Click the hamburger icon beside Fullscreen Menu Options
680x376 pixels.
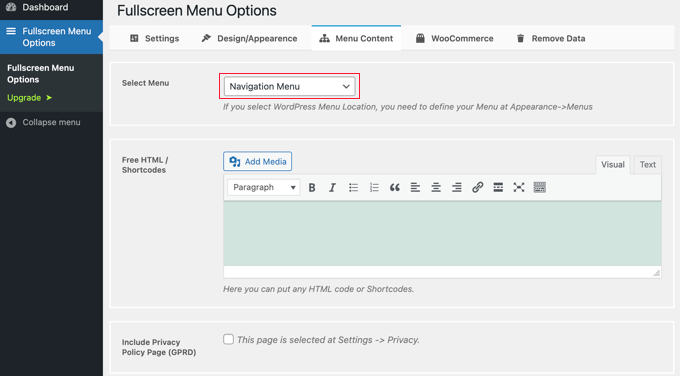(11, 31)
